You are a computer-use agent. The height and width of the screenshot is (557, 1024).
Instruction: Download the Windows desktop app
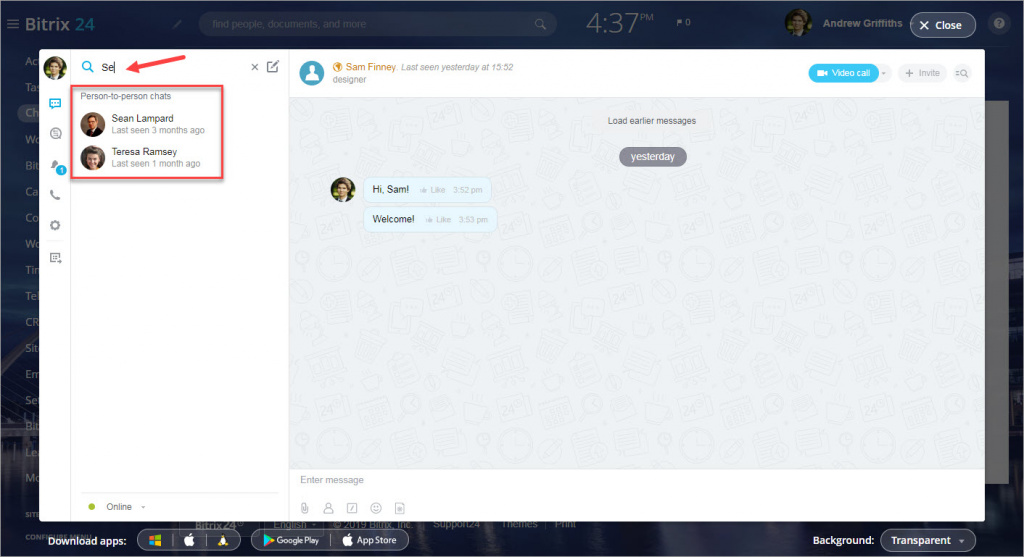[x=155, y=540]
